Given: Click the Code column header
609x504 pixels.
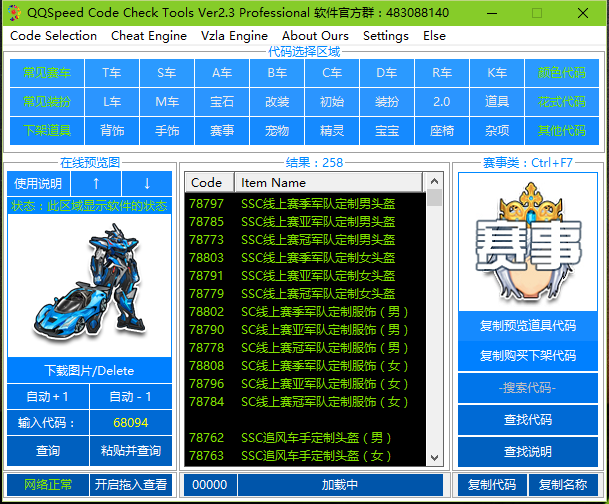Looking at the screenshot, I should pyautogui.click(x=209, y=182).
